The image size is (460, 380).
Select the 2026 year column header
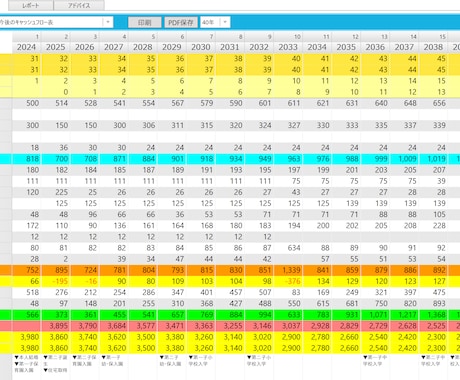pyautogui.click(x=84, y=47)
